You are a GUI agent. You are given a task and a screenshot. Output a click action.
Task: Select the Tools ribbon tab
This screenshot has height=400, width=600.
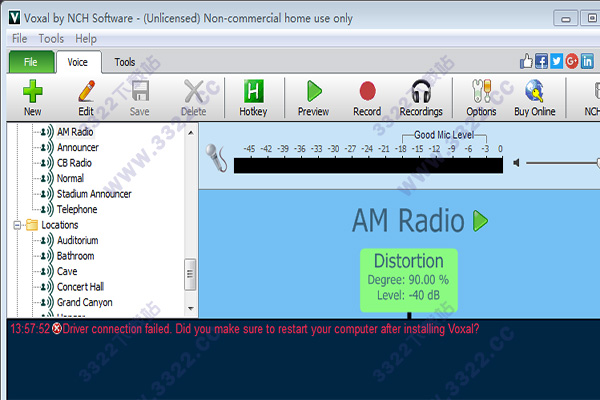coord(125,62)
